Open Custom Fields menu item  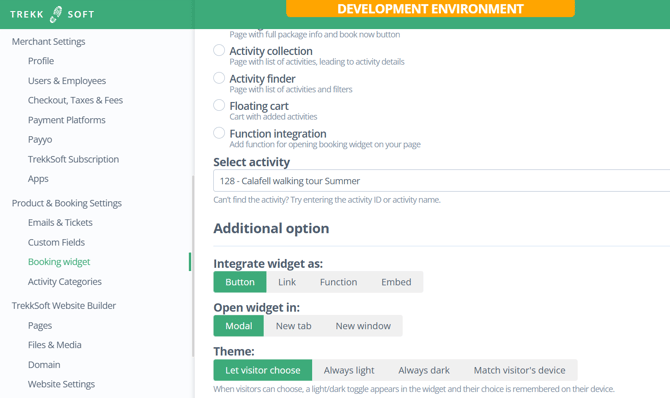click(56, 242)
